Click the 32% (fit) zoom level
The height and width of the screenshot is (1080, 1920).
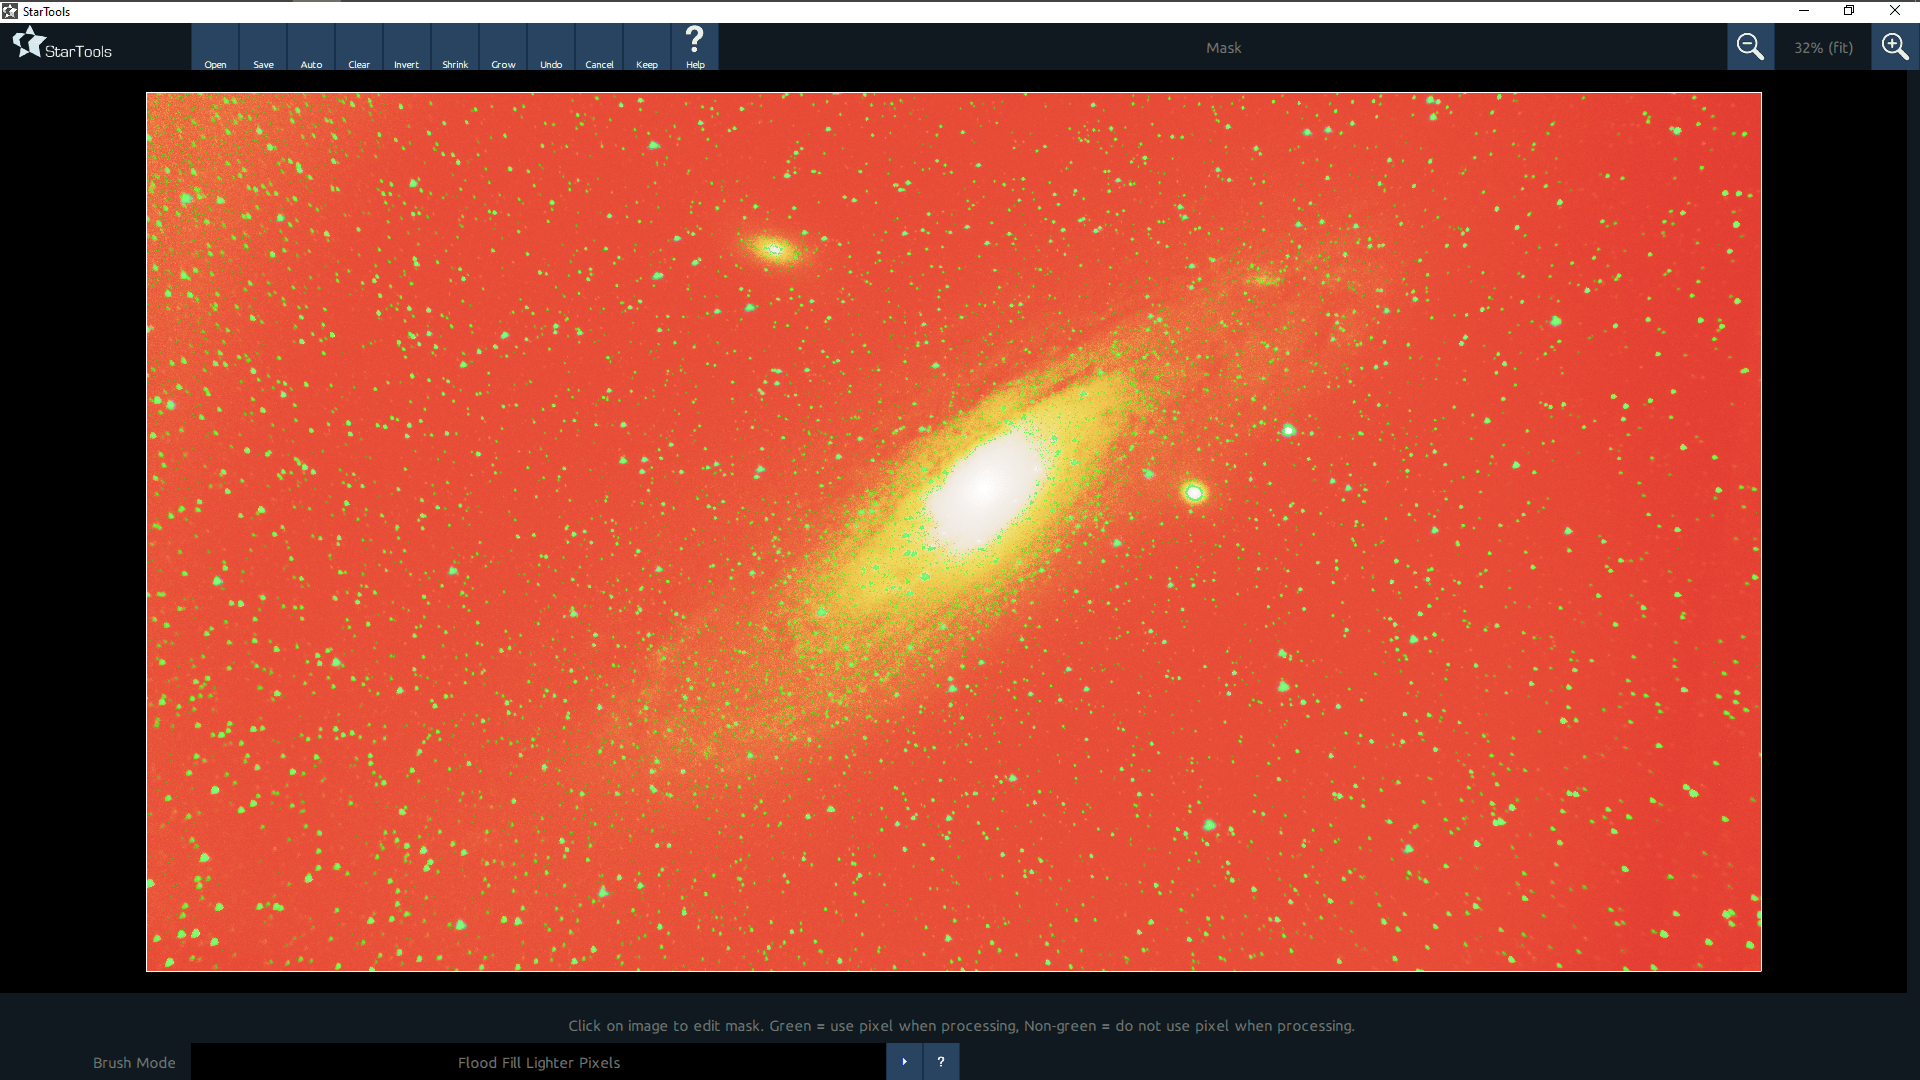point(1822,48)
